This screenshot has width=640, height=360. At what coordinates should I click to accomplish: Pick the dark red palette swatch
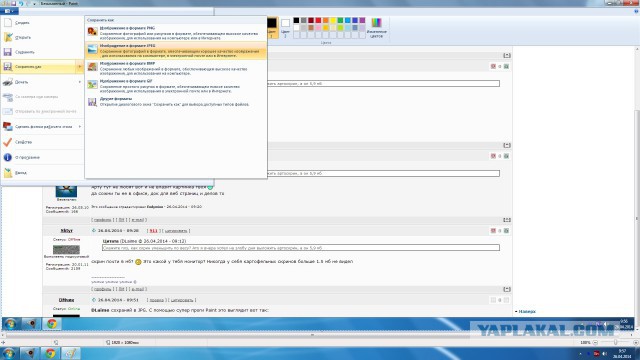click(311, 20)
